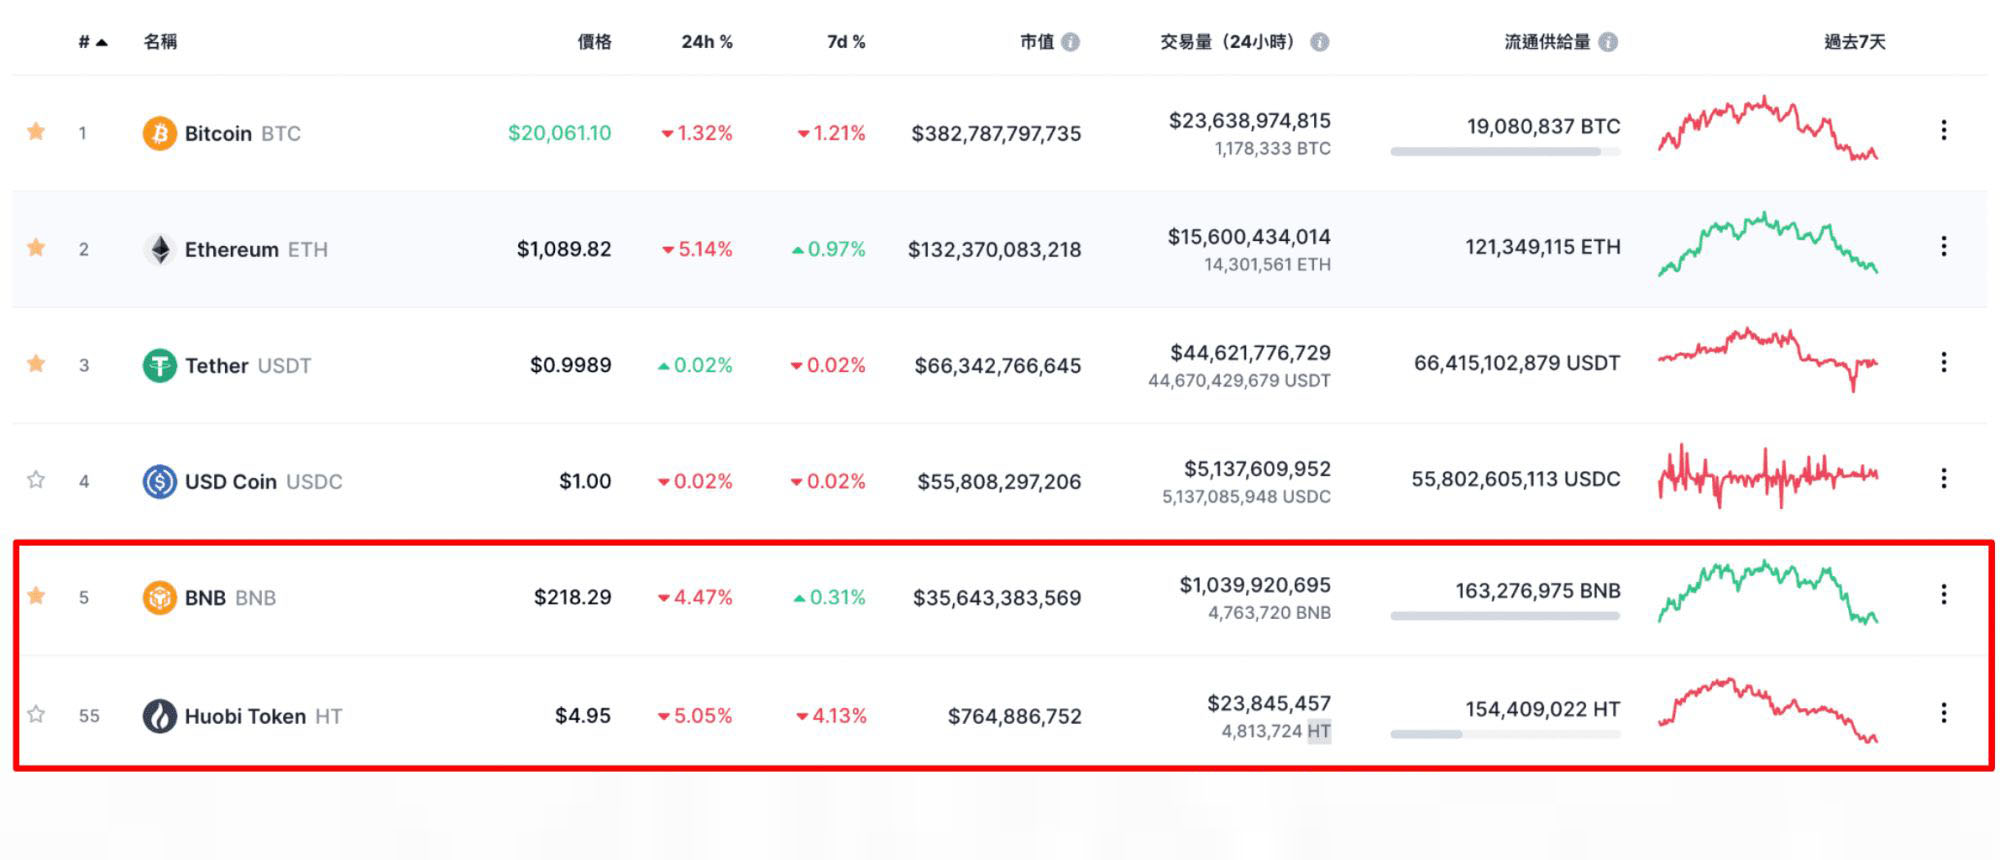Screen dimensions: 2000x860
Task: Open the USD Coin coin page link
Action: click(263, 481)
